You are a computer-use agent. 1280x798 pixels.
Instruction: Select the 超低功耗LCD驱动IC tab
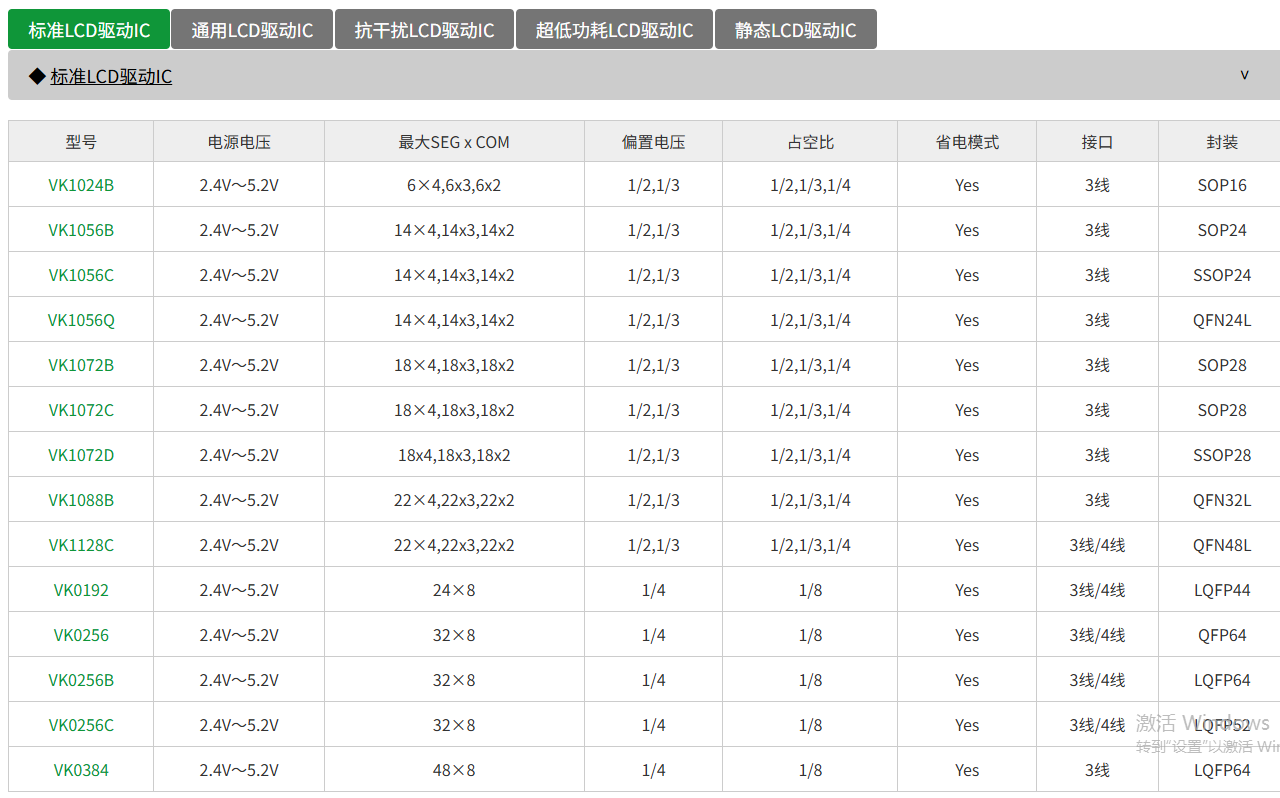pyautogui.click(x=614, y=30)
